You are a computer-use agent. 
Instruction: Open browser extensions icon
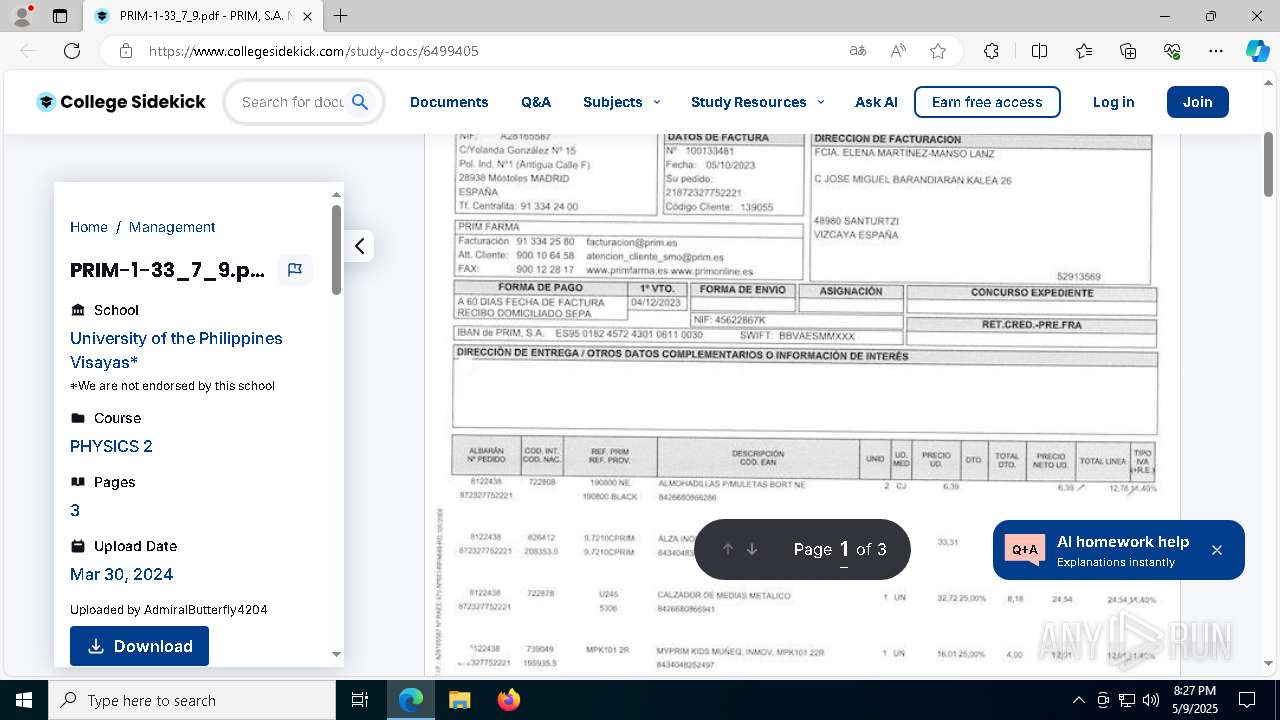tap(991, 51)
